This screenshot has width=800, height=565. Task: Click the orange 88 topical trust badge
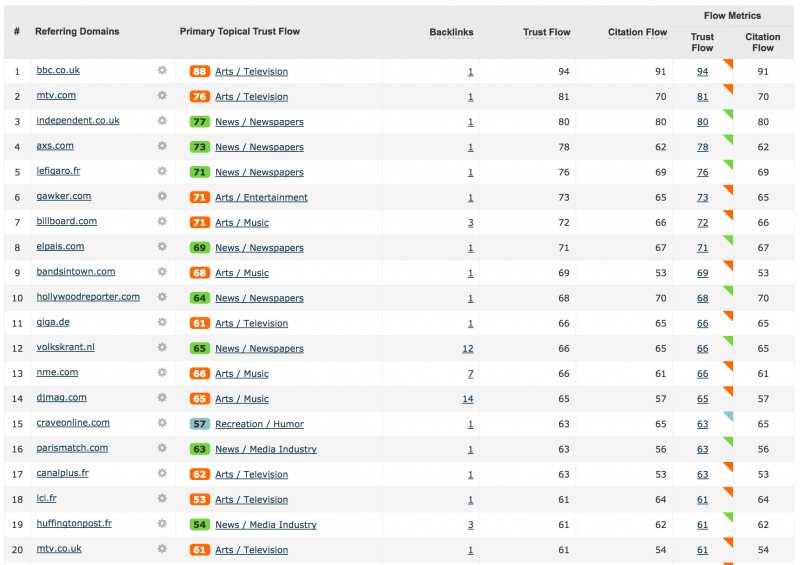(199, 71)
